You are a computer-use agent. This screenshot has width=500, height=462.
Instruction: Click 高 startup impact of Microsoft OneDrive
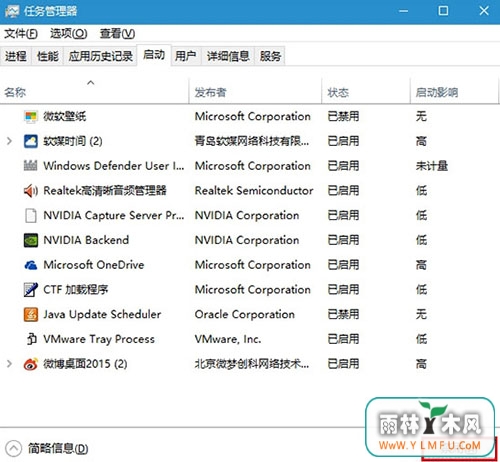click(421, 265)
